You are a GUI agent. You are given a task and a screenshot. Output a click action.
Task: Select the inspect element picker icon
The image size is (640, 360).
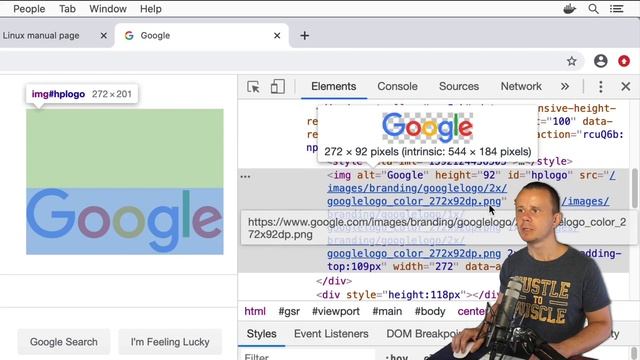click(253, 87)
